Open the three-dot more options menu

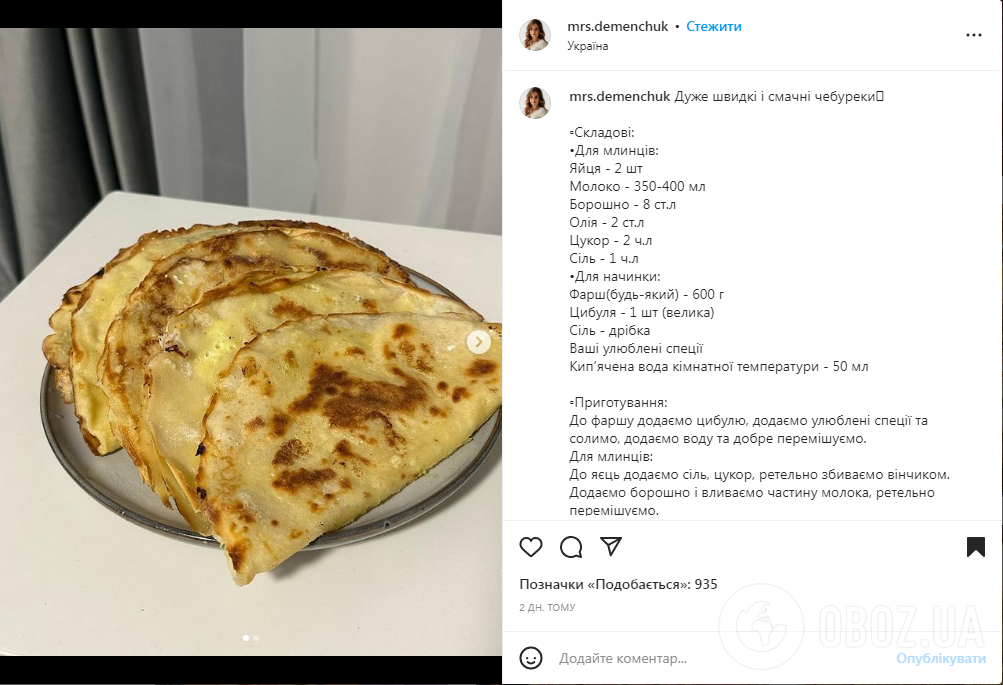974,35
